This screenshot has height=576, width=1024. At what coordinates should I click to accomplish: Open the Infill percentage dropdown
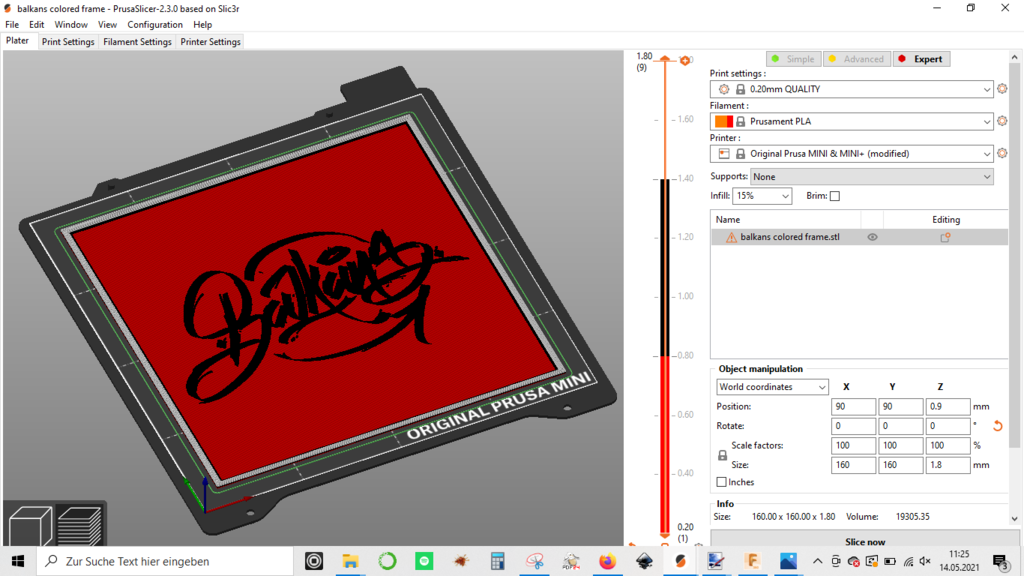pos(761,196)
